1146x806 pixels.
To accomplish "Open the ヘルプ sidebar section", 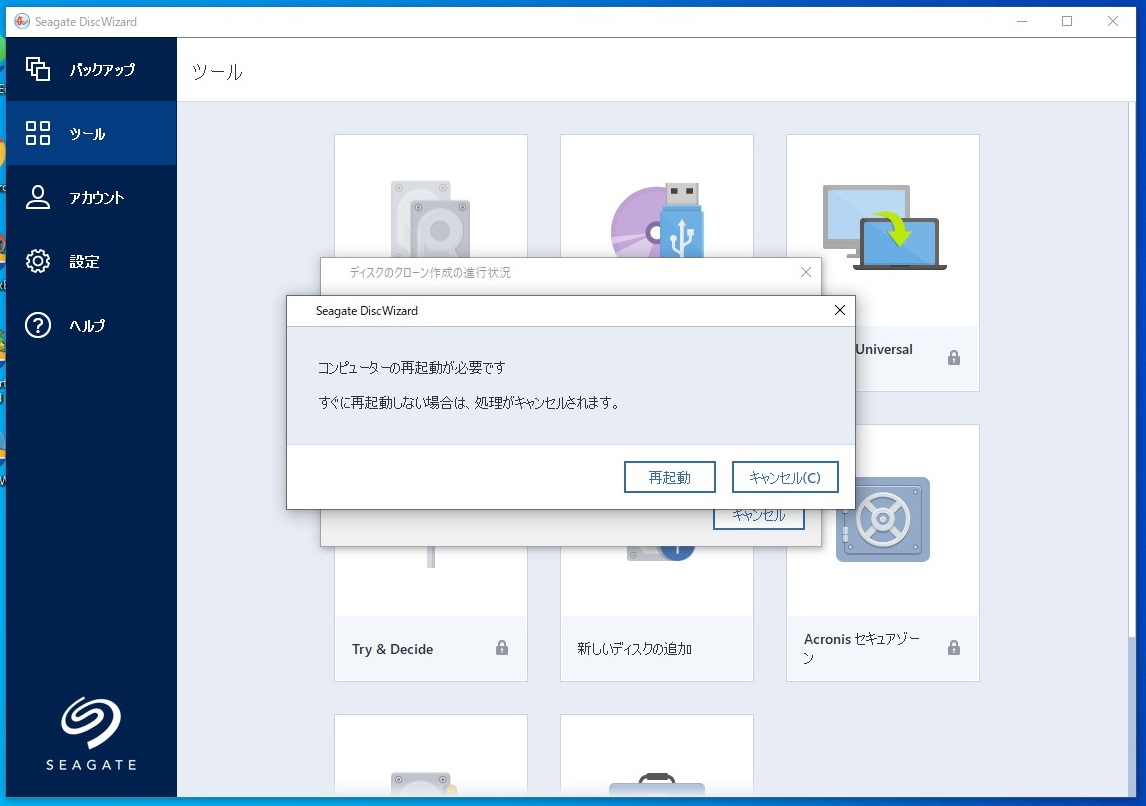I will tap(91, 325).
